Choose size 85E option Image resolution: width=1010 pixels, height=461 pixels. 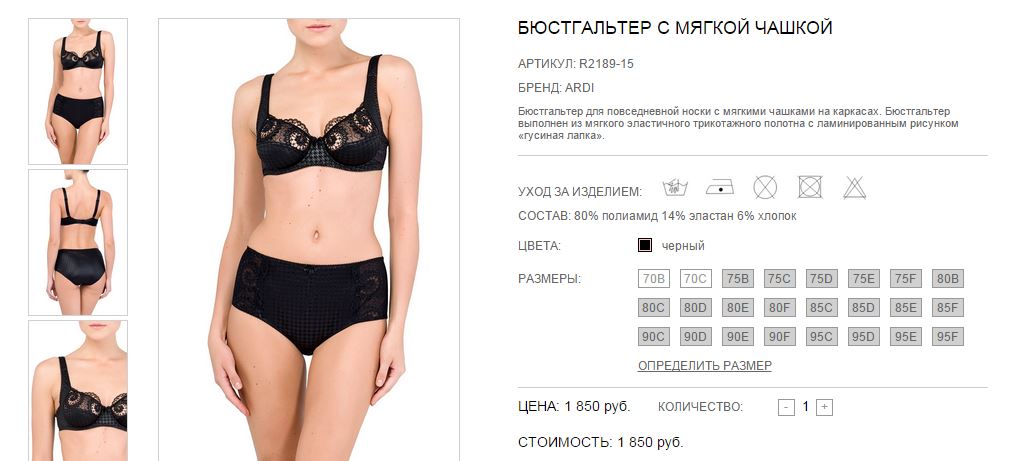(906, 308)
